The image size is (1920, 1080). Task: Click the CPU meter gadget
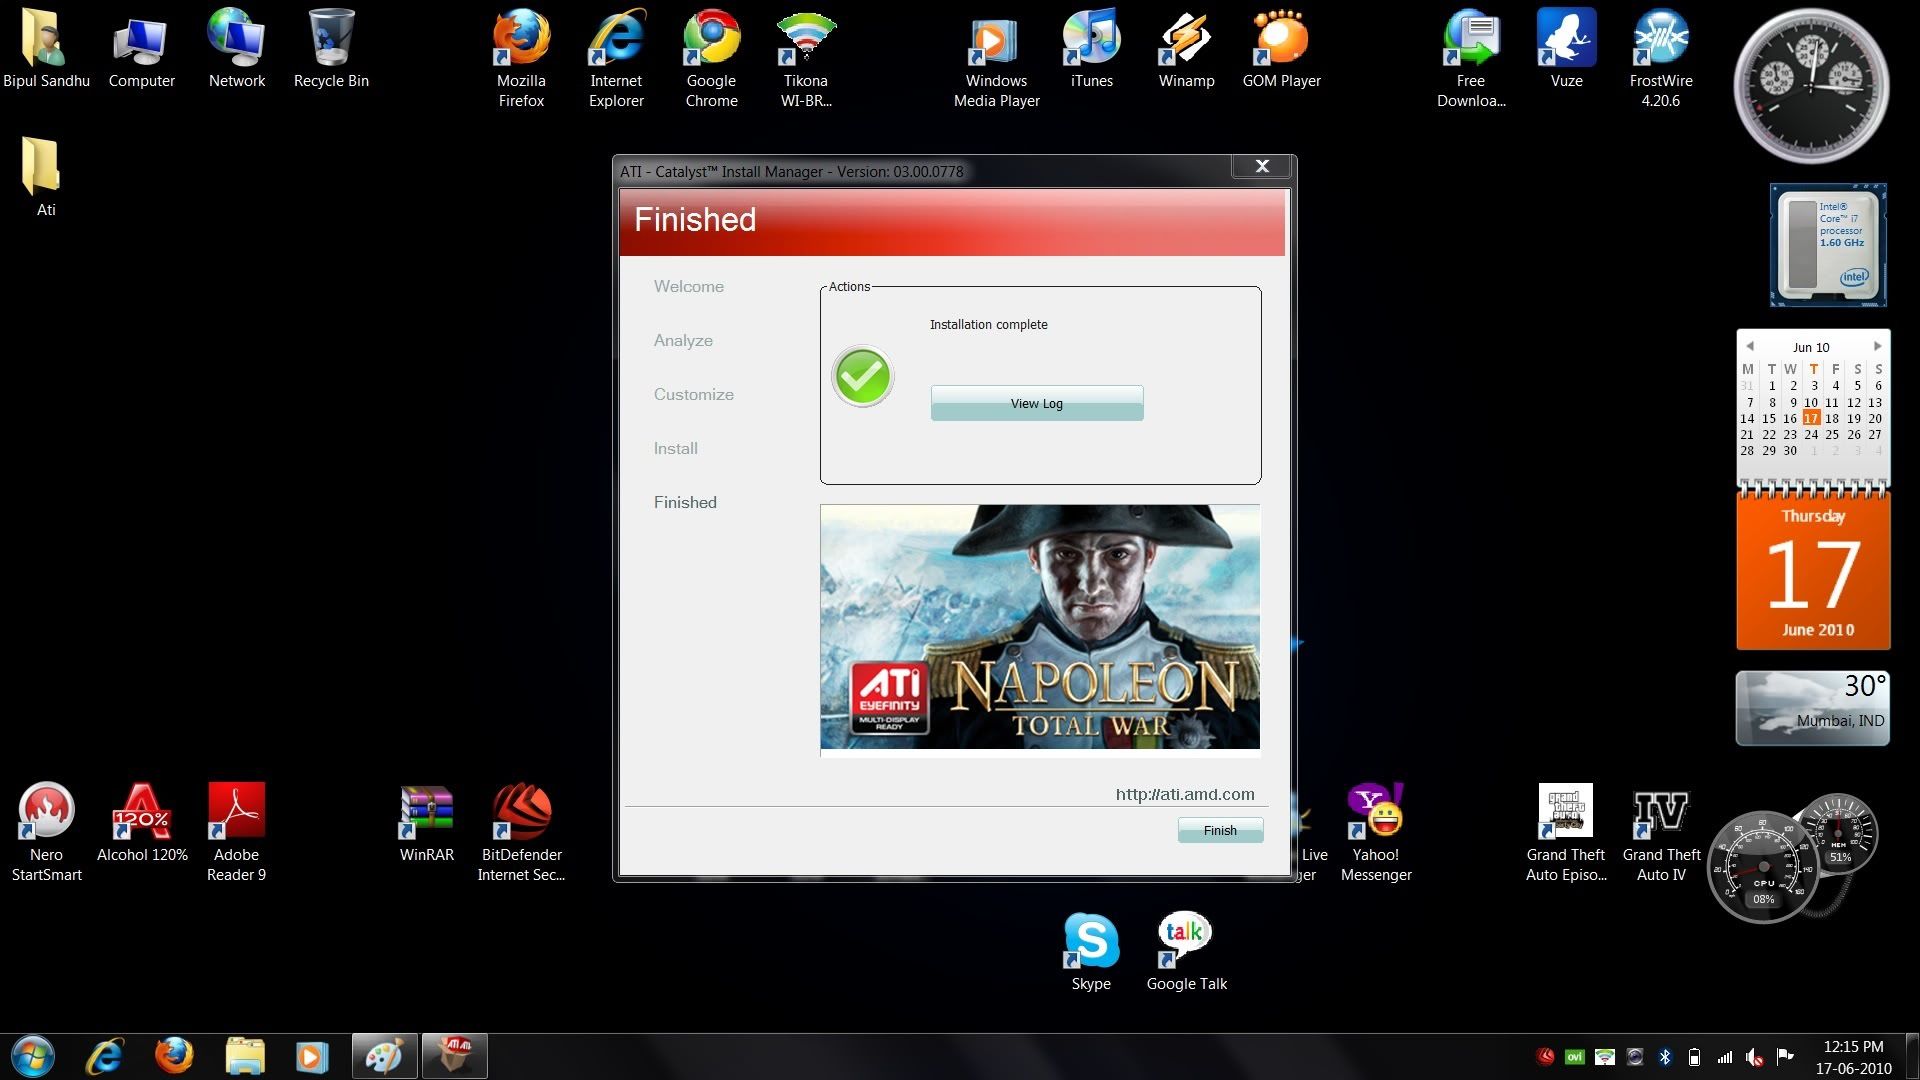click(x=1764, y=867)
